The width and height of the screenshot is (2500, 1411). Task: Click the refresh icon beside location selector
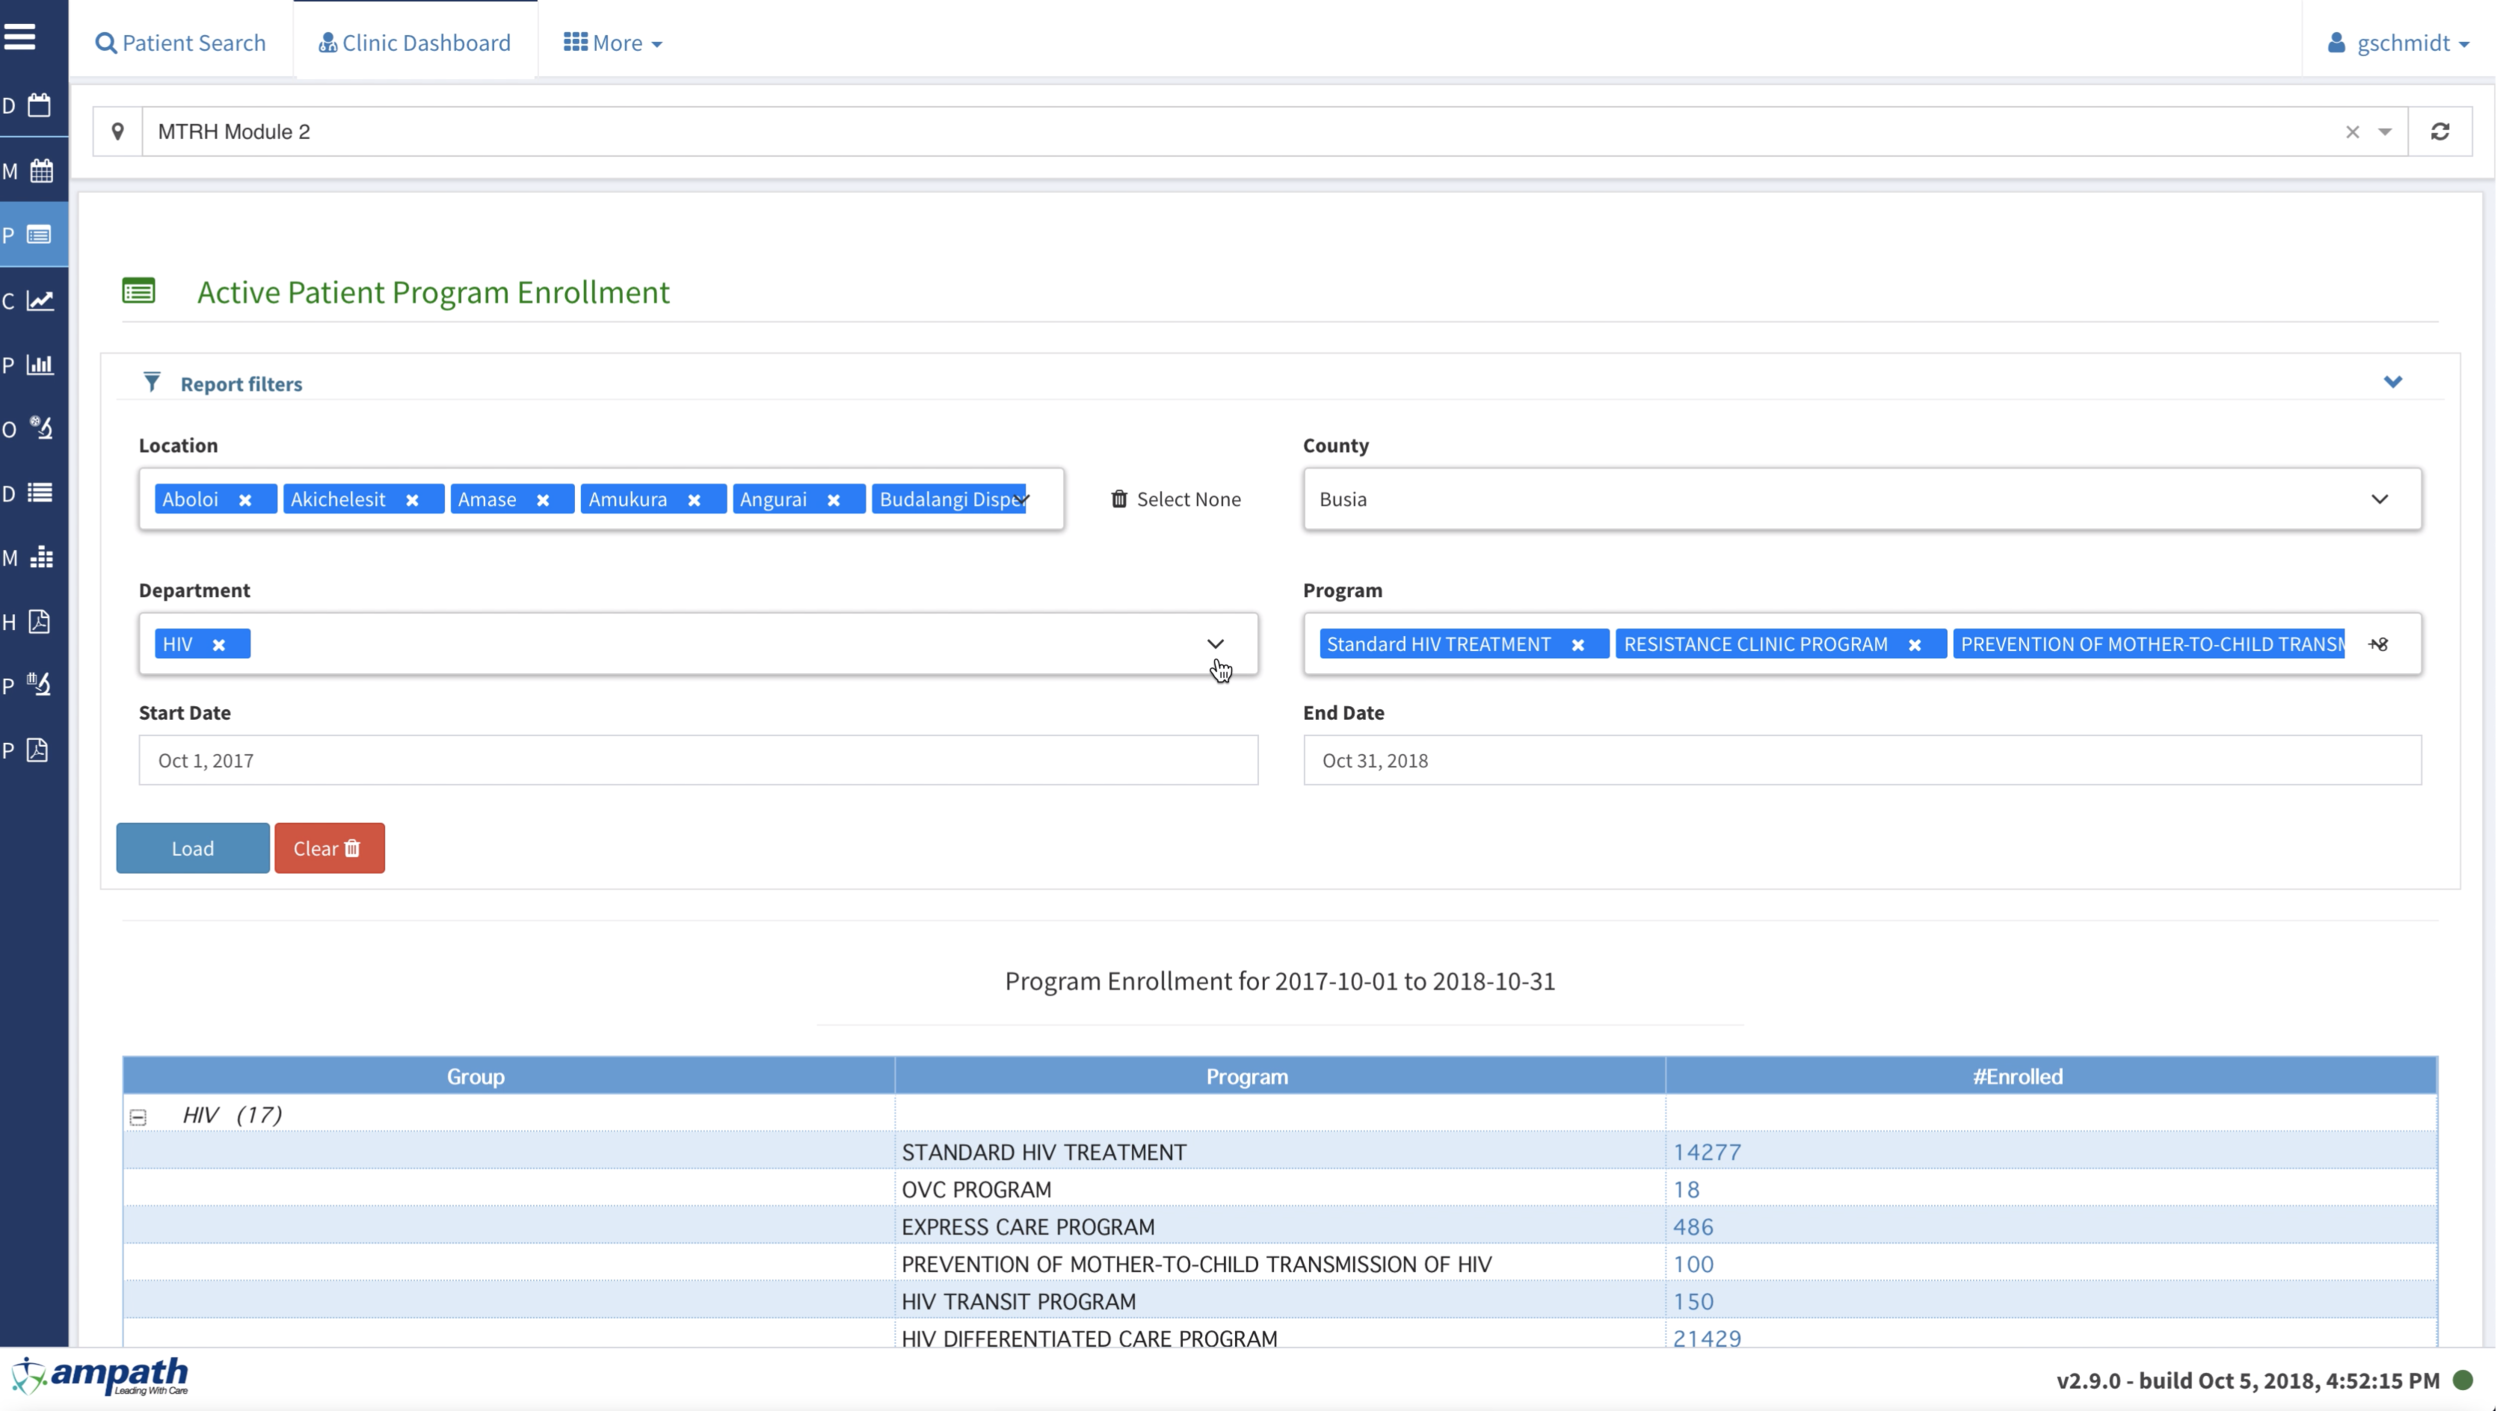tap(2440, 131)
